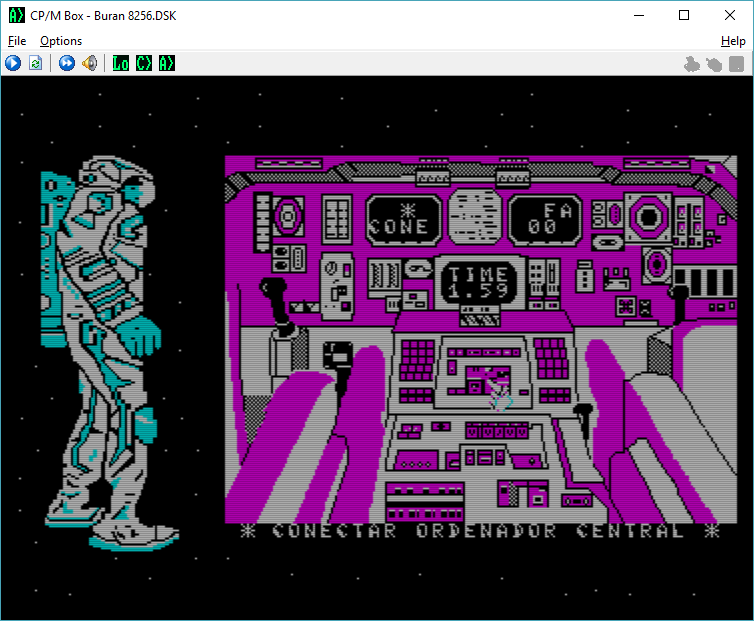
Task: Click the reset/reload document icon in toolbar
Action: pos(36,63)
